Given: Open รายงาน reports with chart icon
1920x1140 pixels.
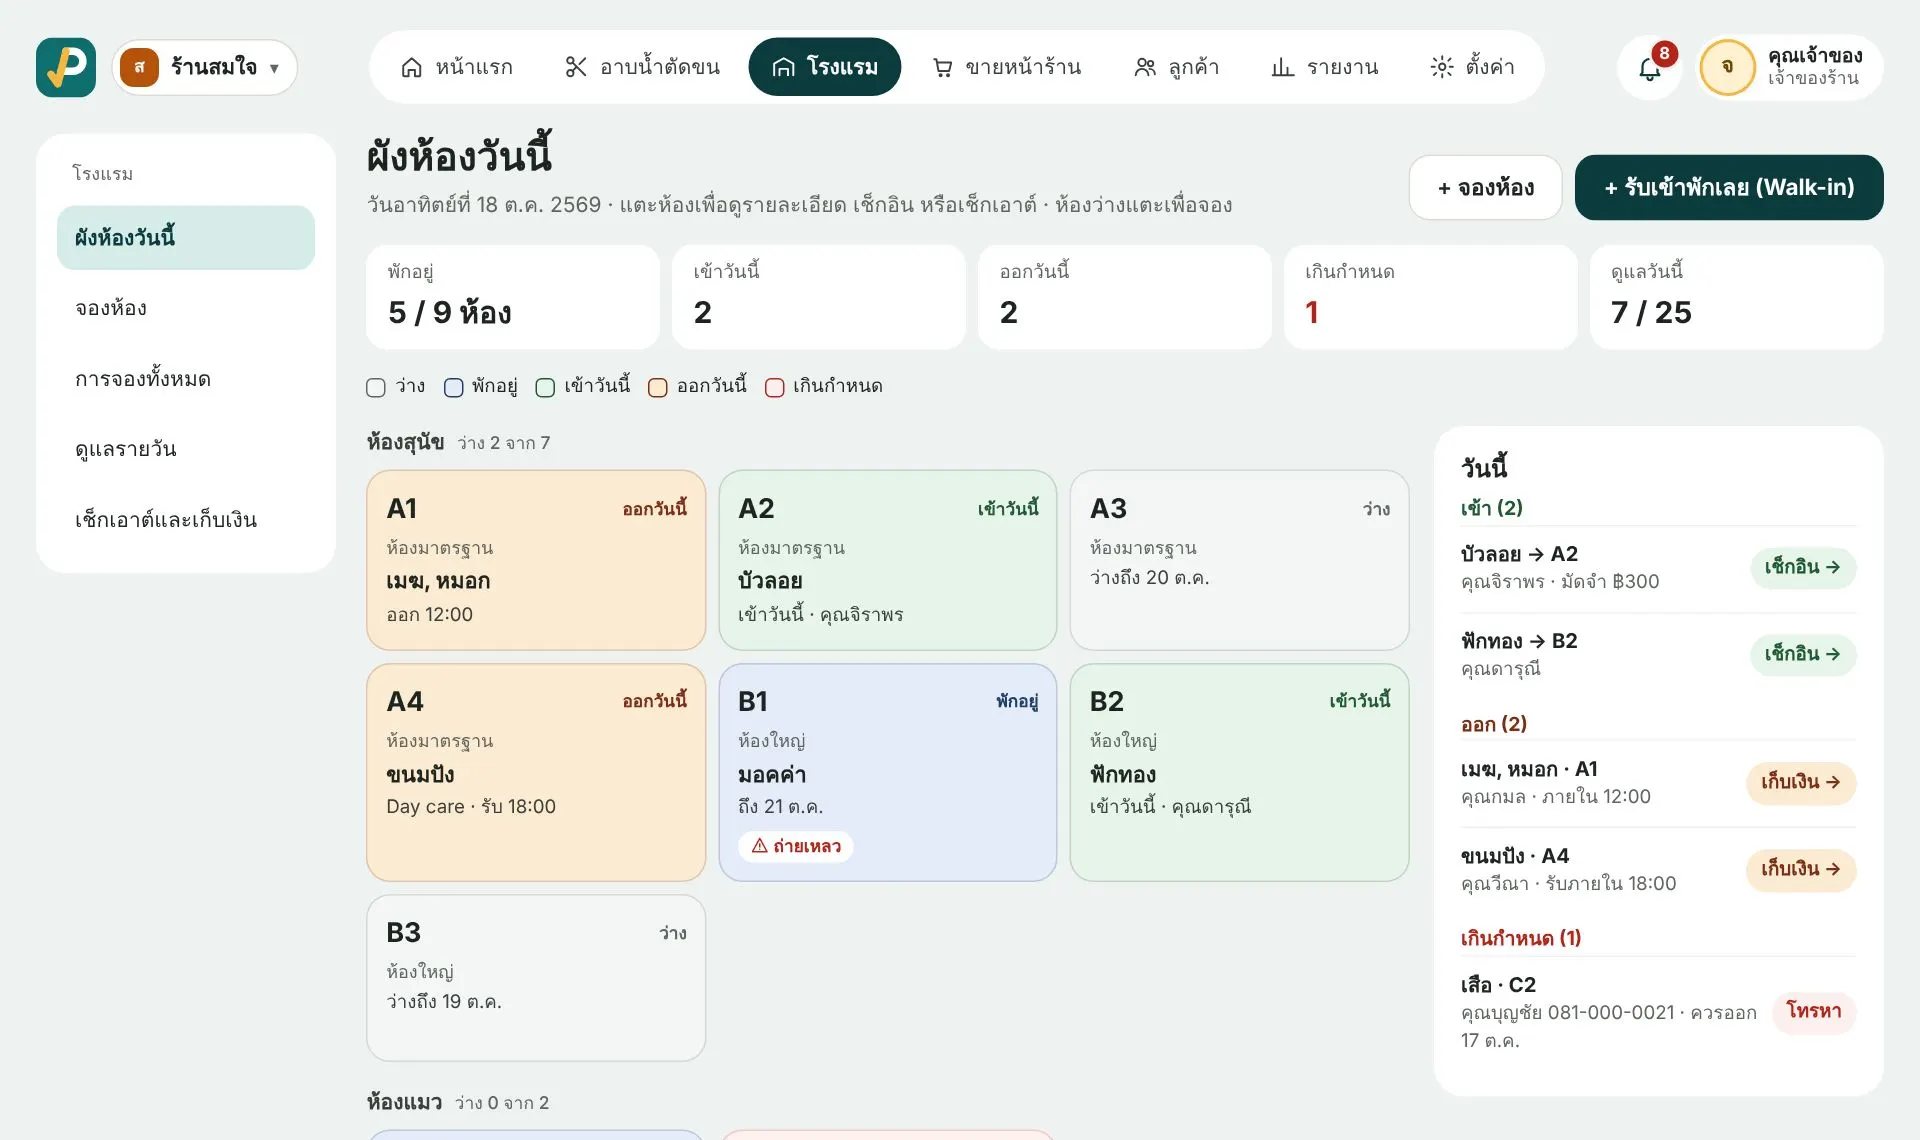Looking at the screenshot, I should tap(1324, 67).
